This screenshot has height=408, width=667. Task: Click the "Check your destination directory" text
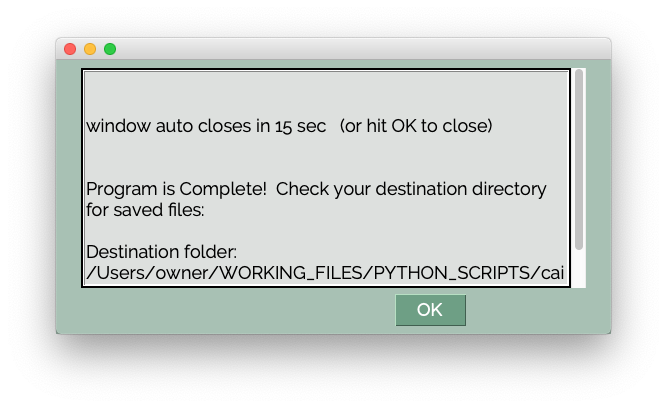click(411, 189)
